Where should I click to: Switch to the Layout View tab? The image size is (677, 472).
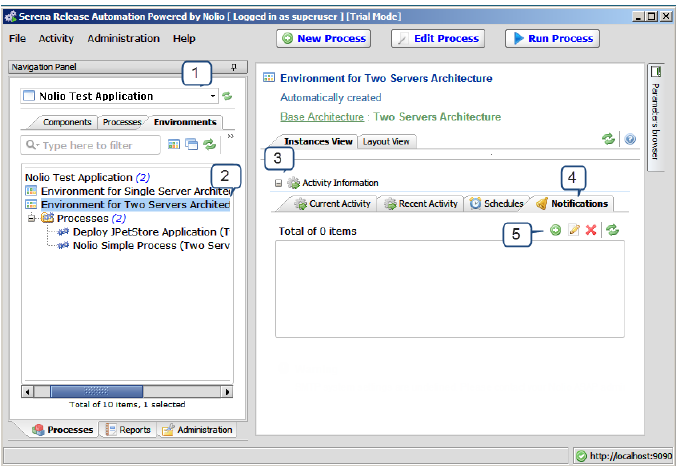point(385,142)
